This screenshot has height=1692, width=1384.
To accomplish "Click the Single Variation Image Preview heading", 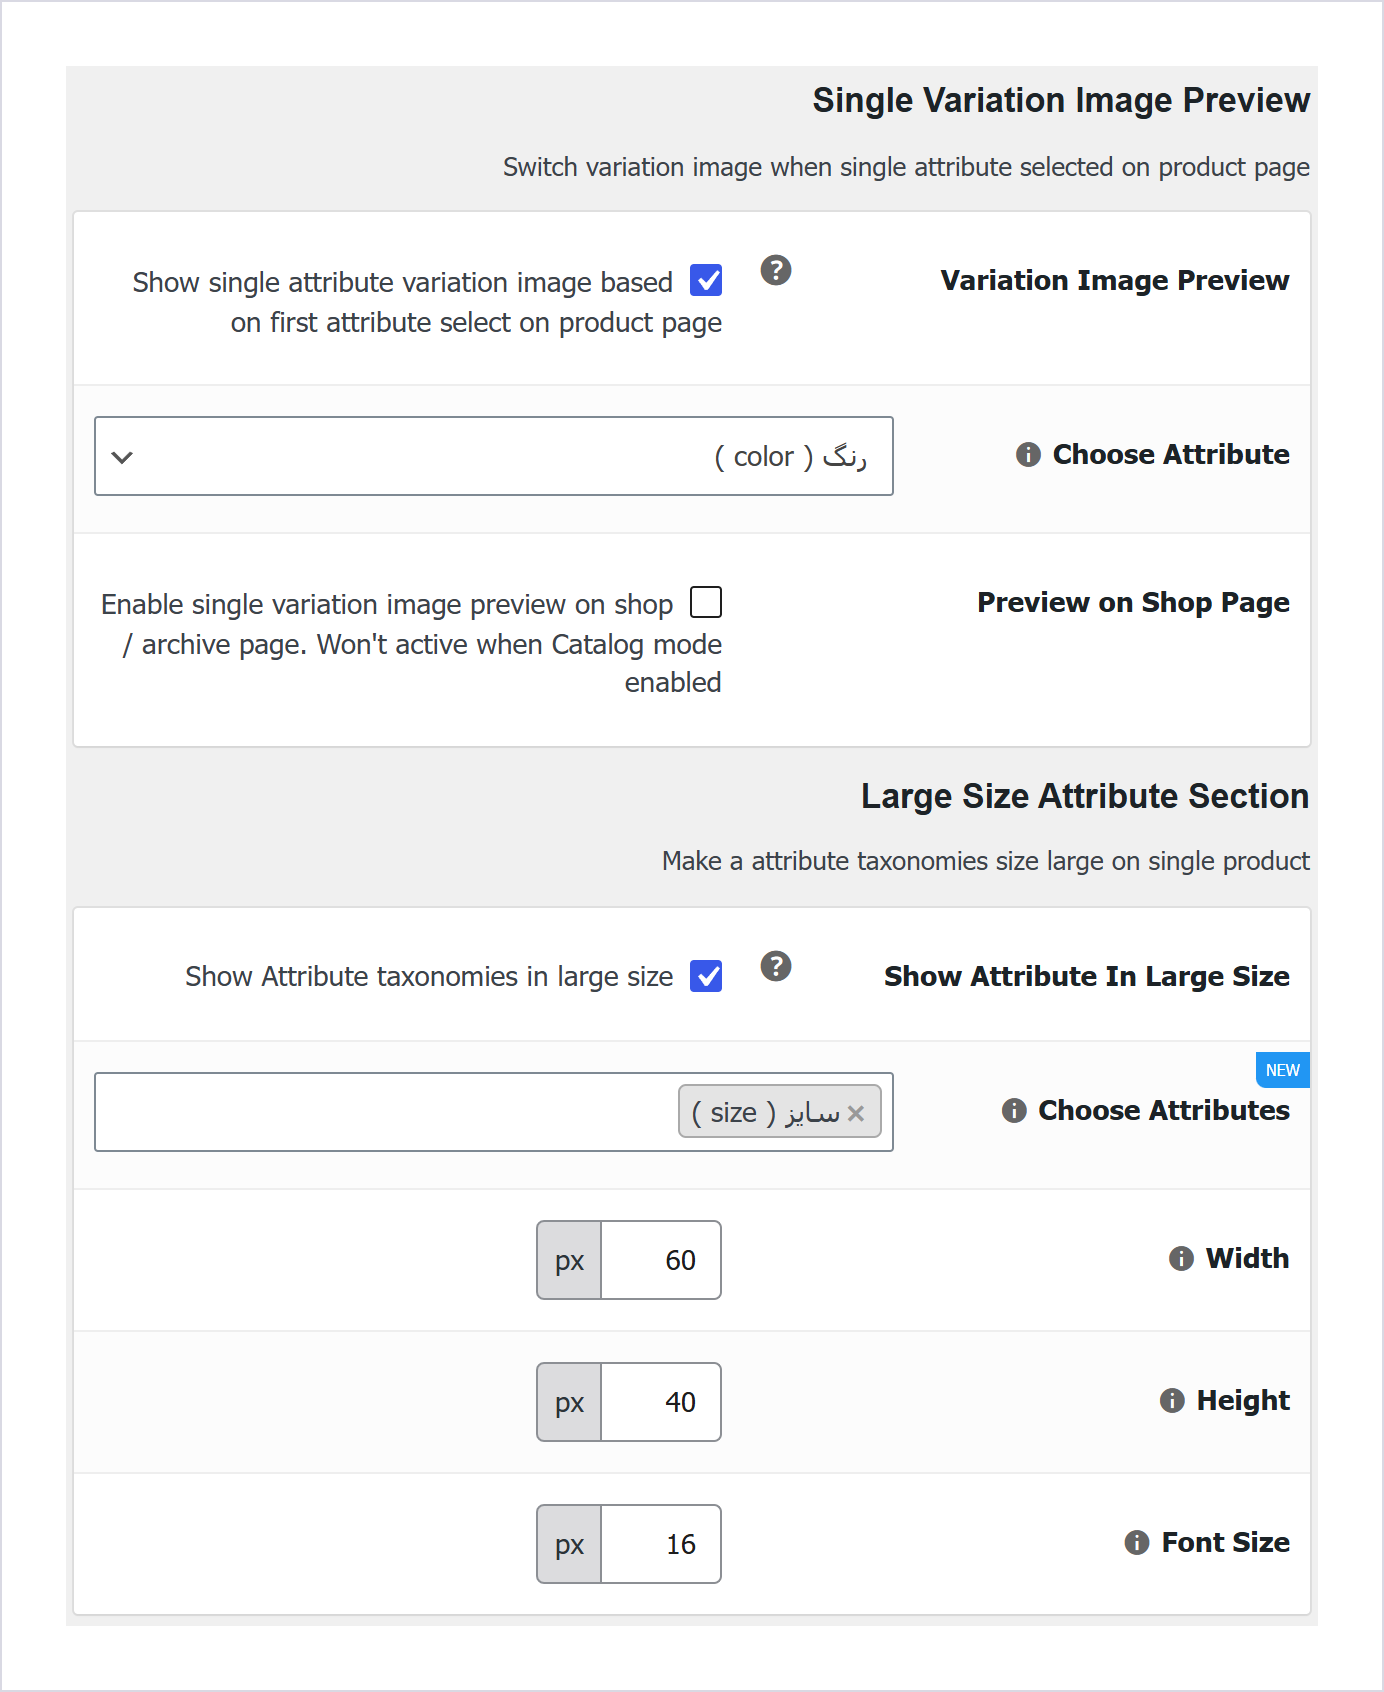I will pyautogui.click(x=1061, y=100).
